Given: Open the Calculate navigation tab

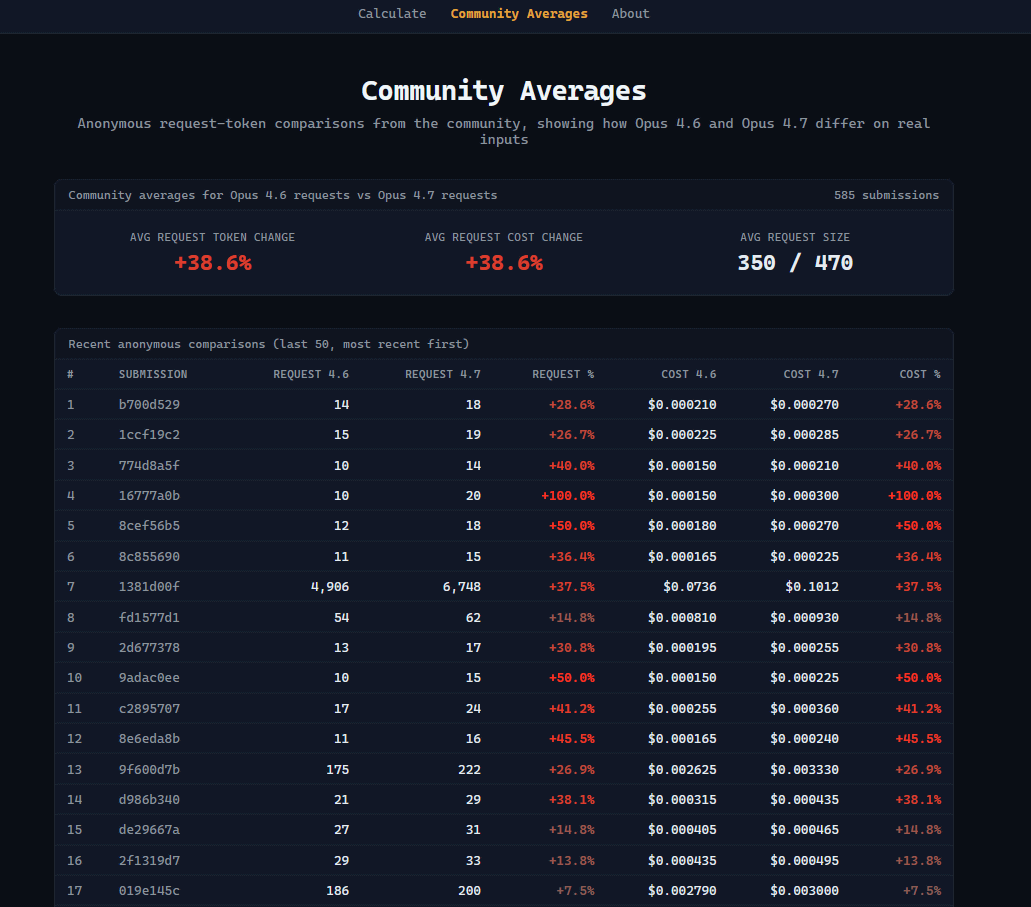Looking at the screenshot, I should [x=392, y=14].
